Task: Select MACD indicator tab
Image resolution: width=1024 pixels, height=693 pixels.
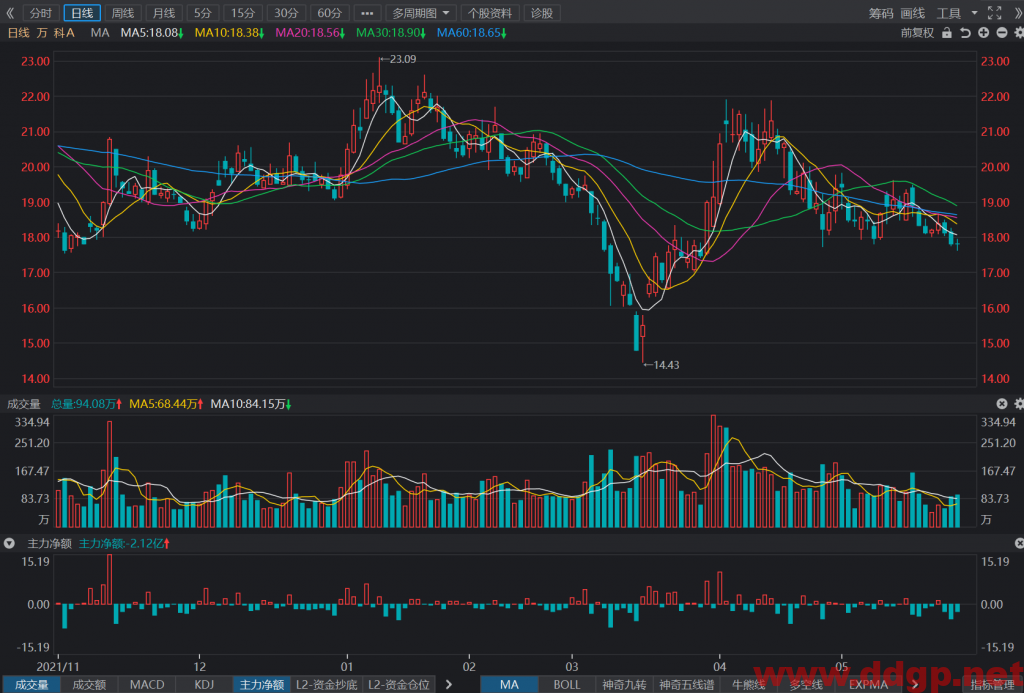Action: click(x=147, y=685)
